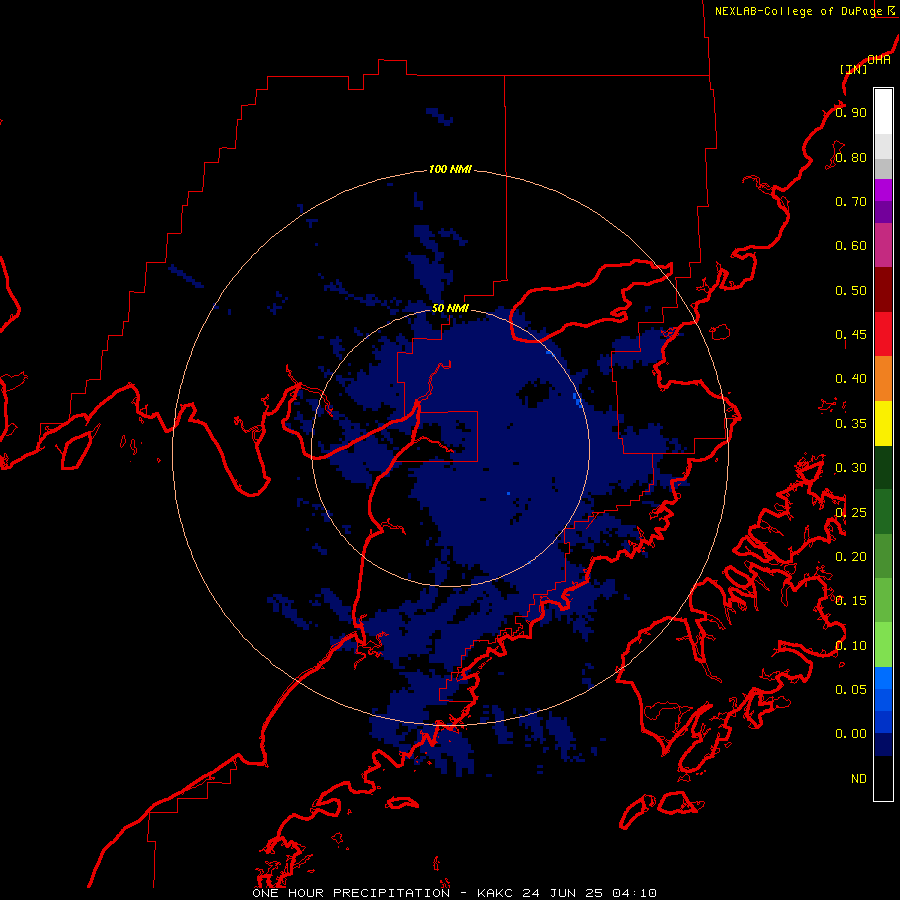Pick the bright red legend swatch near 0.45
900x900 pixels.
[883, 334]
